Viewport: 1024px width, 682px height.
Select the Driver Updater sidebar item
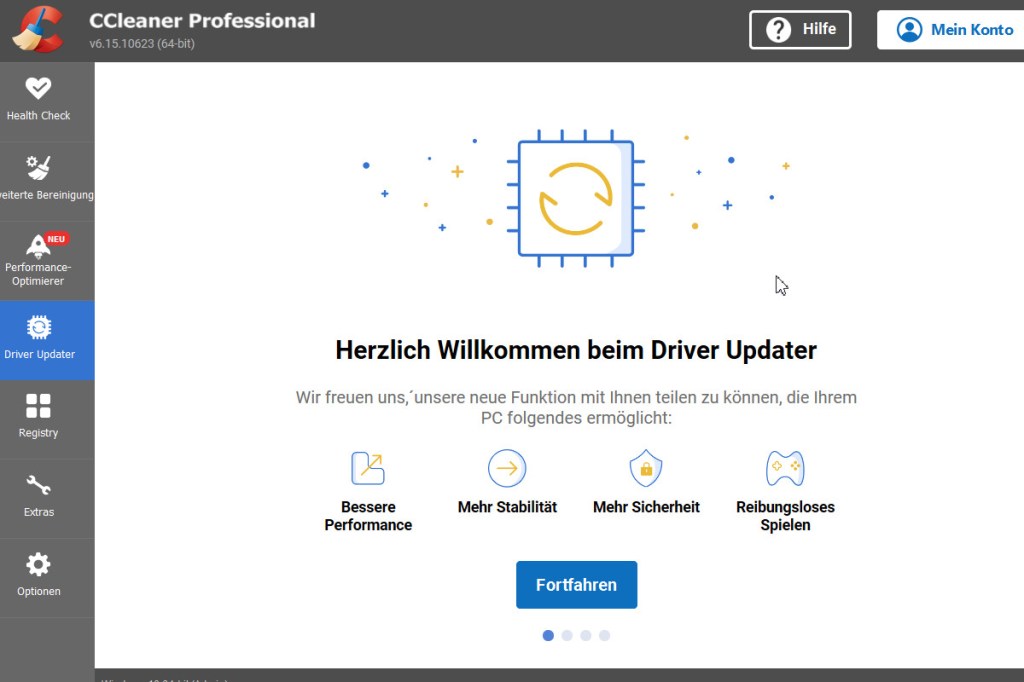(47, 340)
